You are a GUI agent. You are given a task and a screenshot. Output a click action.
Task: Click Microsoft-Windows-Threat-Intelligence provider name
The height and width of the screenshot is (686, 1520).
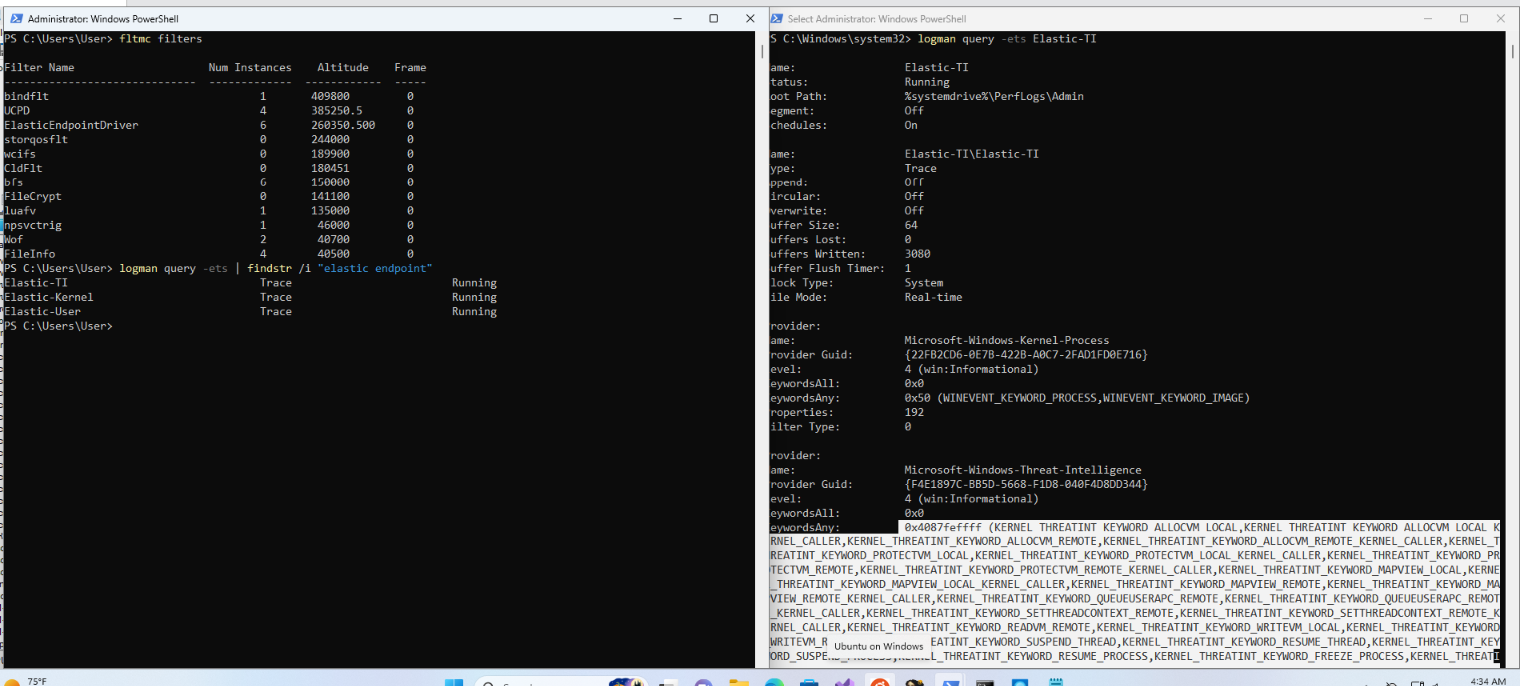(1023, 470)
